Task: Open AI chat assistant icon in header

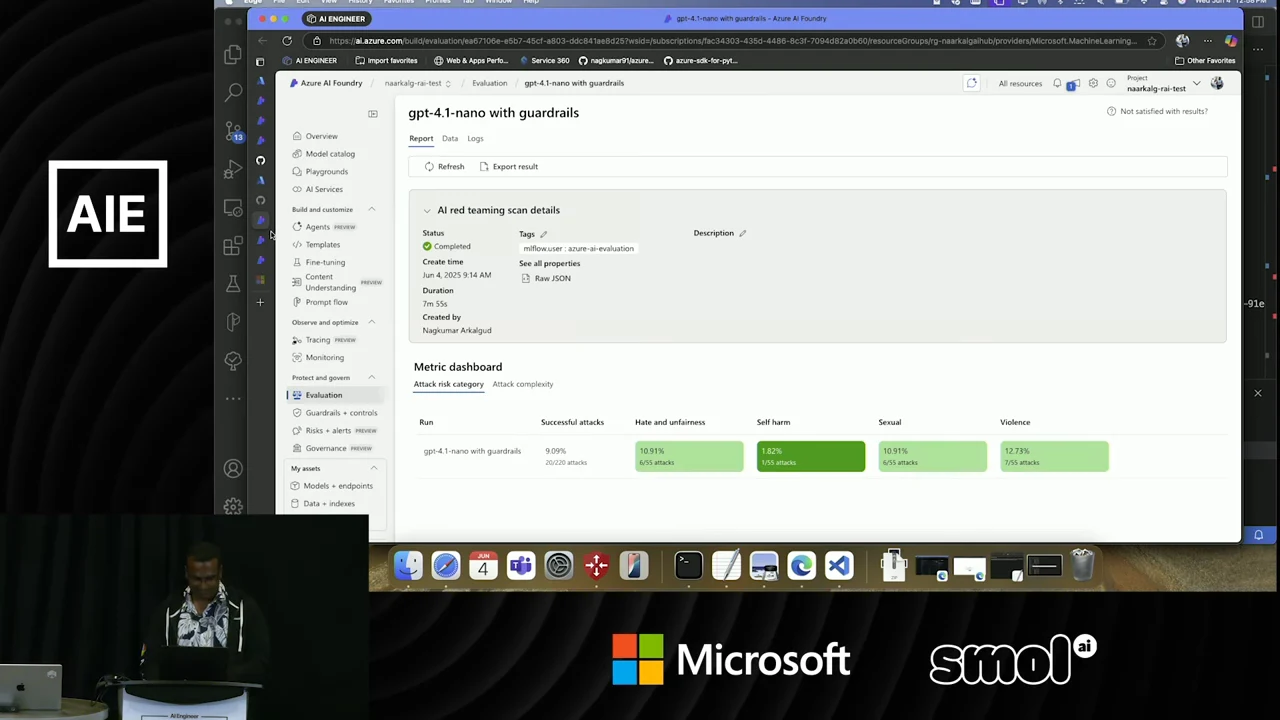Action: pos(971,83)
